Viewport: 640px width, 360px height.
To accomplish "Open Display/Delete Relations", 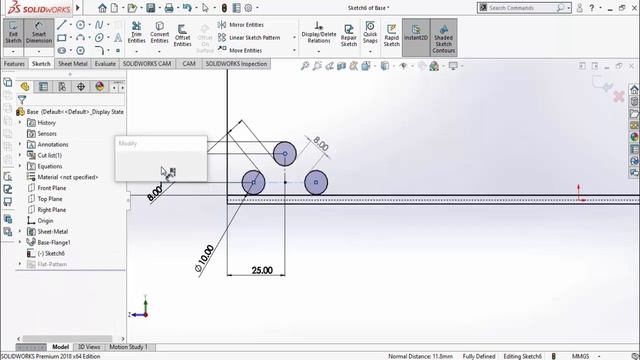I will (319, 33).
